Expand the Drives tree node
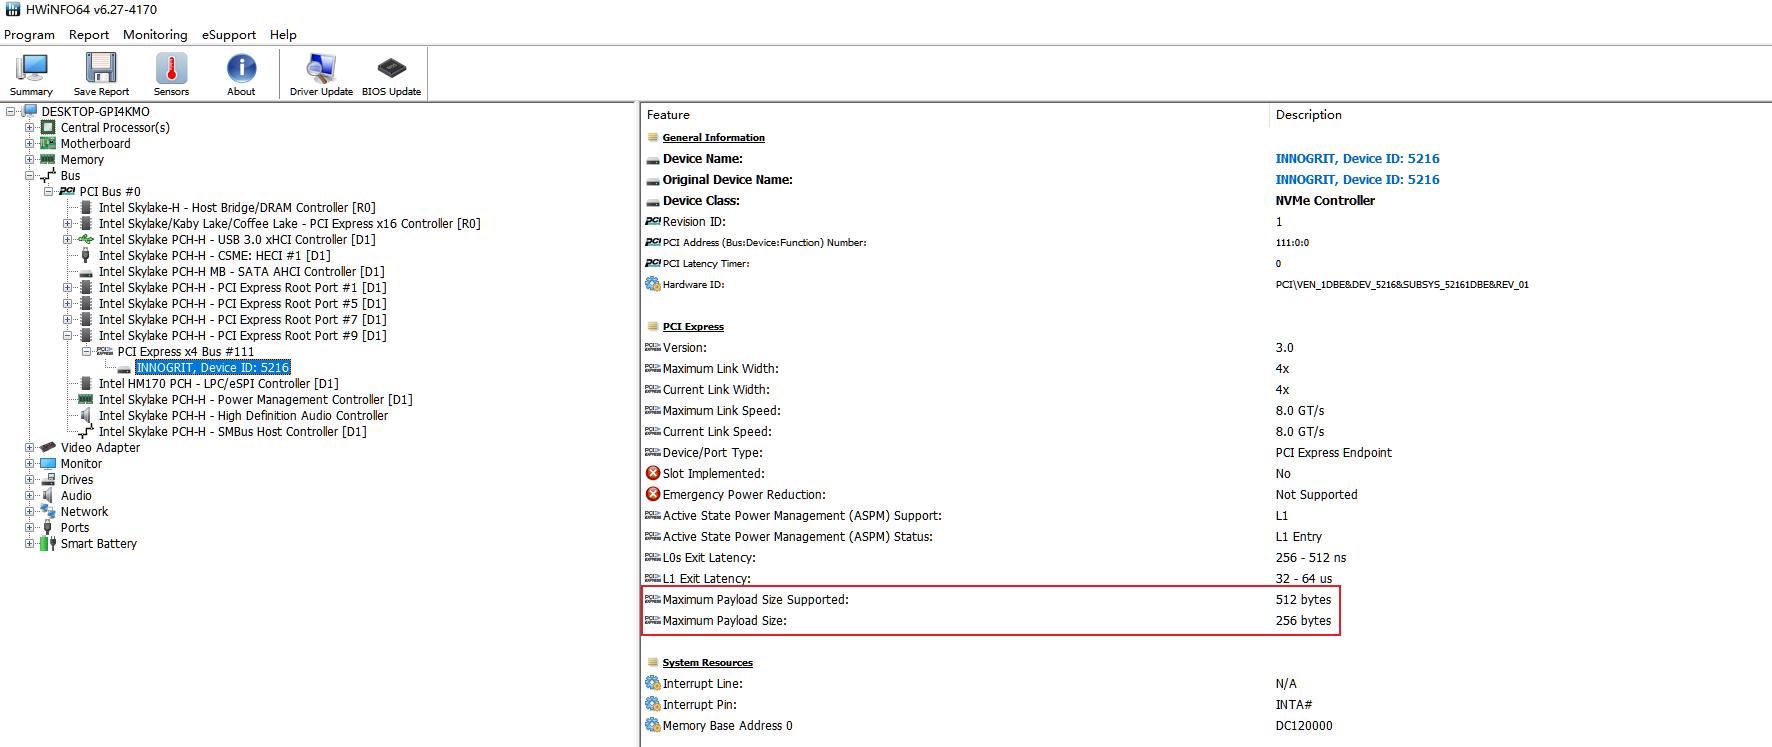 coord(29,480)
